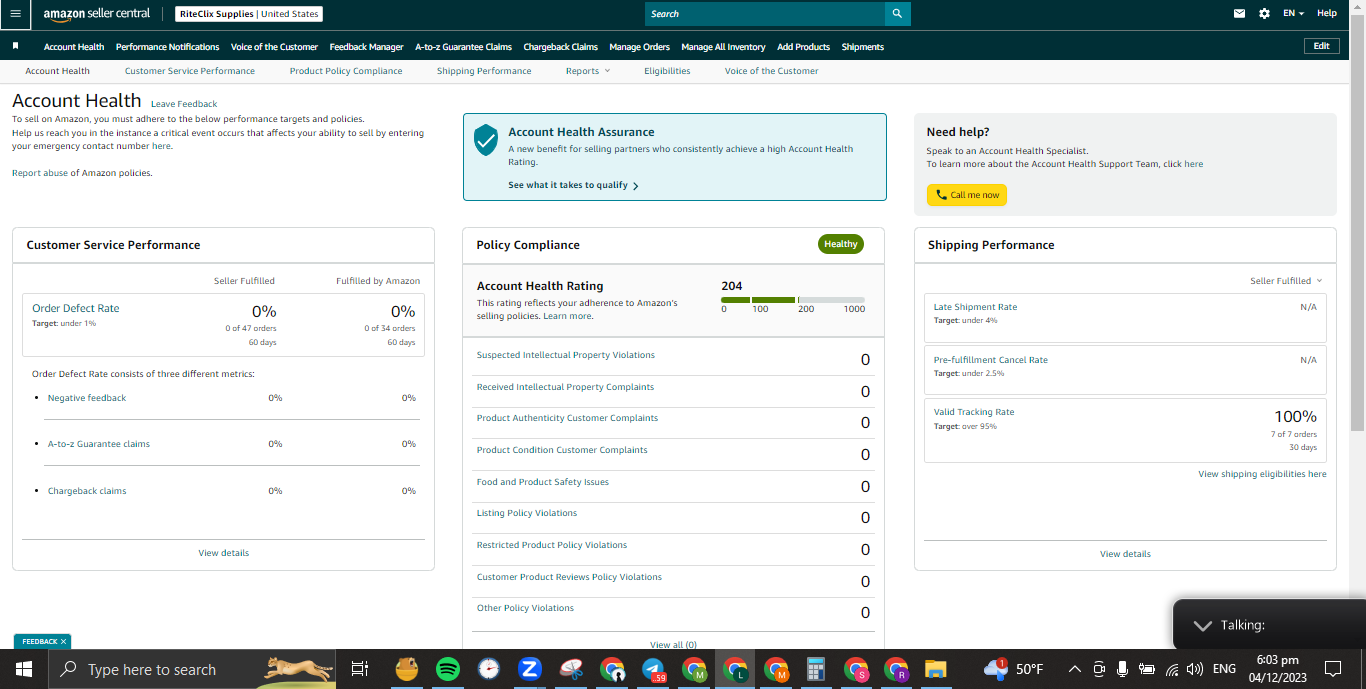Open the clock app taskbar icon
The image size is (1366, 689).
(488, 669)
